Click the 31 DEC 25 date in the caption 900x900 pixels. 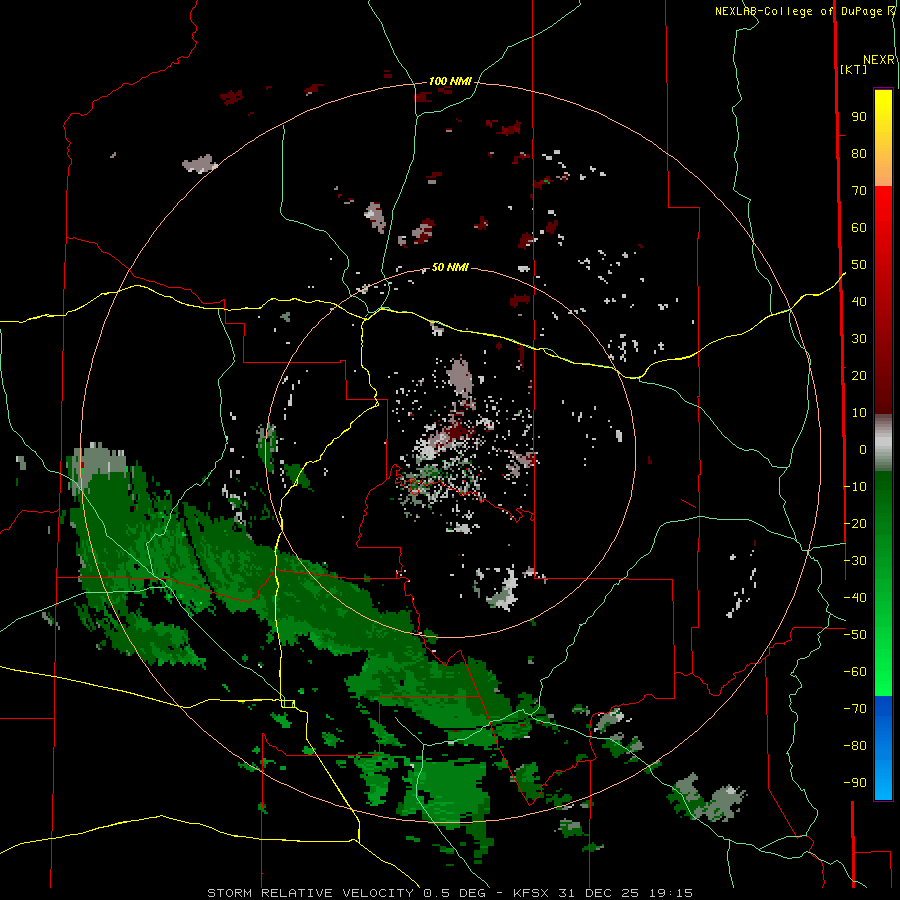pyautogui.click(x=600, y=893)
